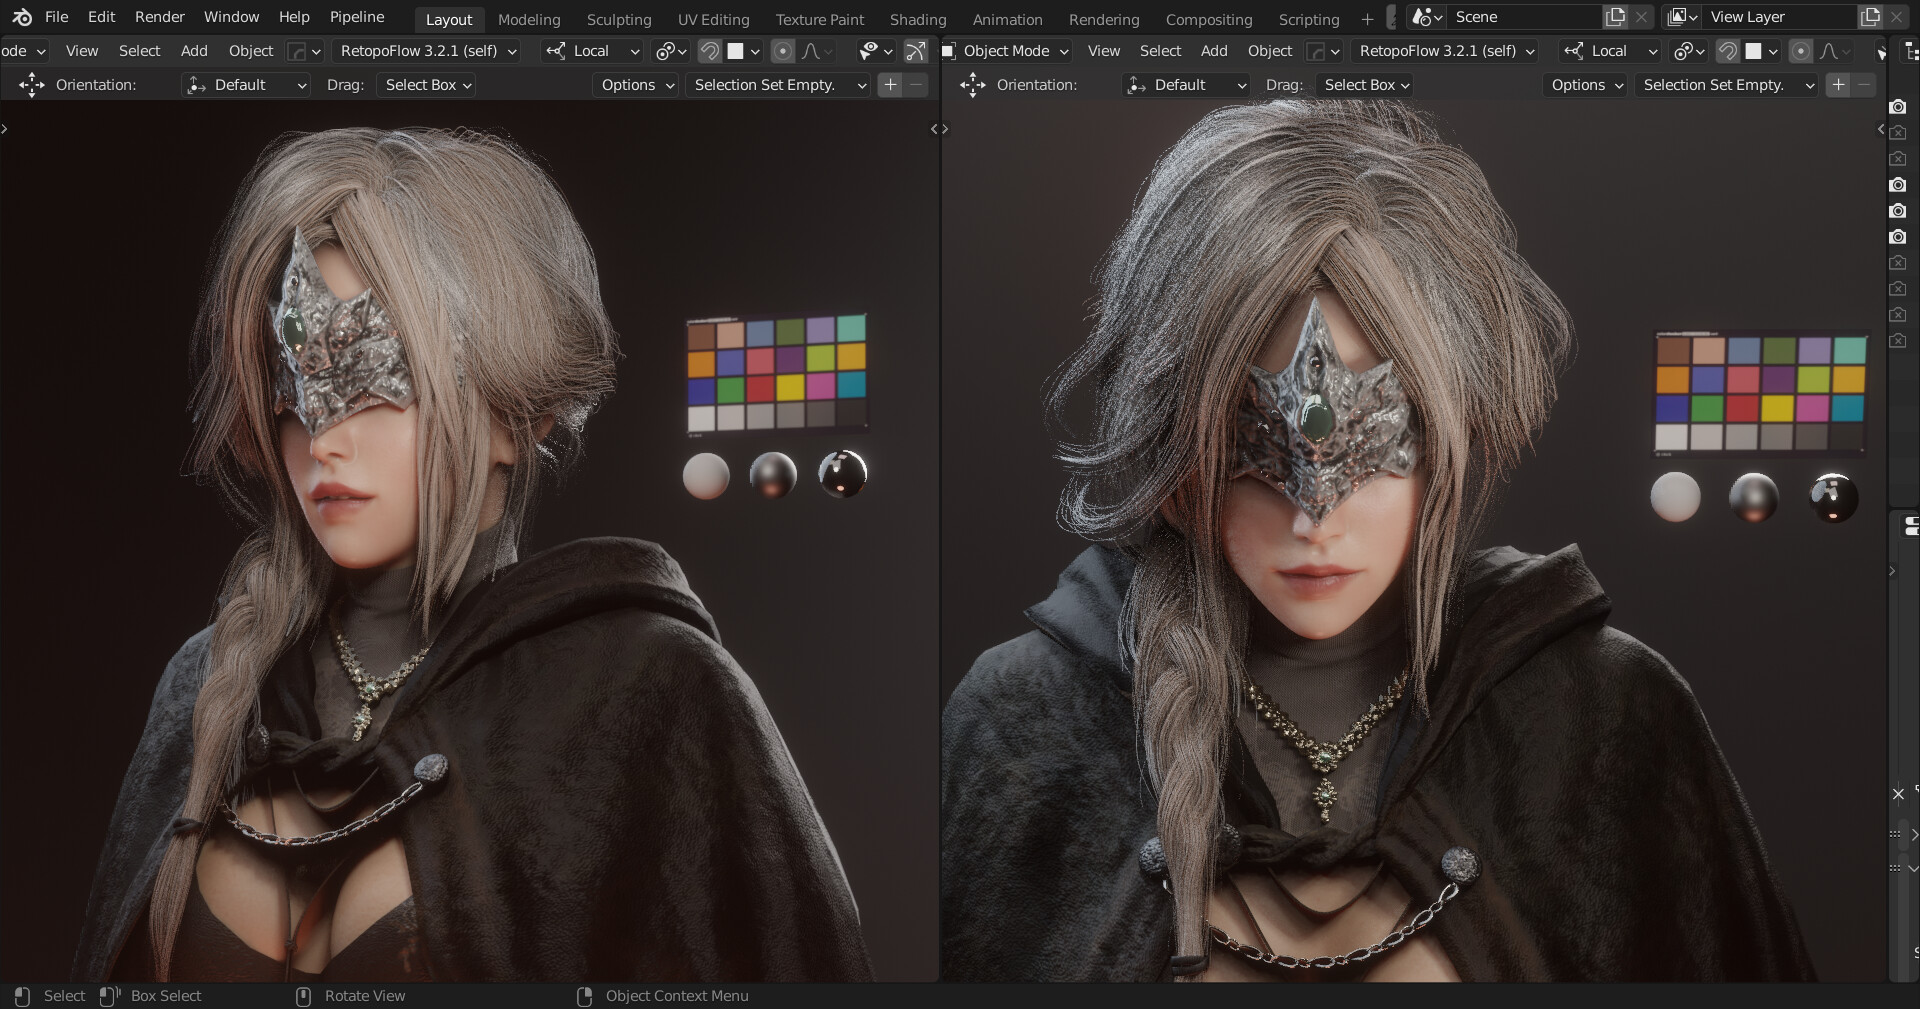Toggle render visibility of the first outliner item
Viewport: 1920px width, 1009px height.
click(x=1897, y=107)
